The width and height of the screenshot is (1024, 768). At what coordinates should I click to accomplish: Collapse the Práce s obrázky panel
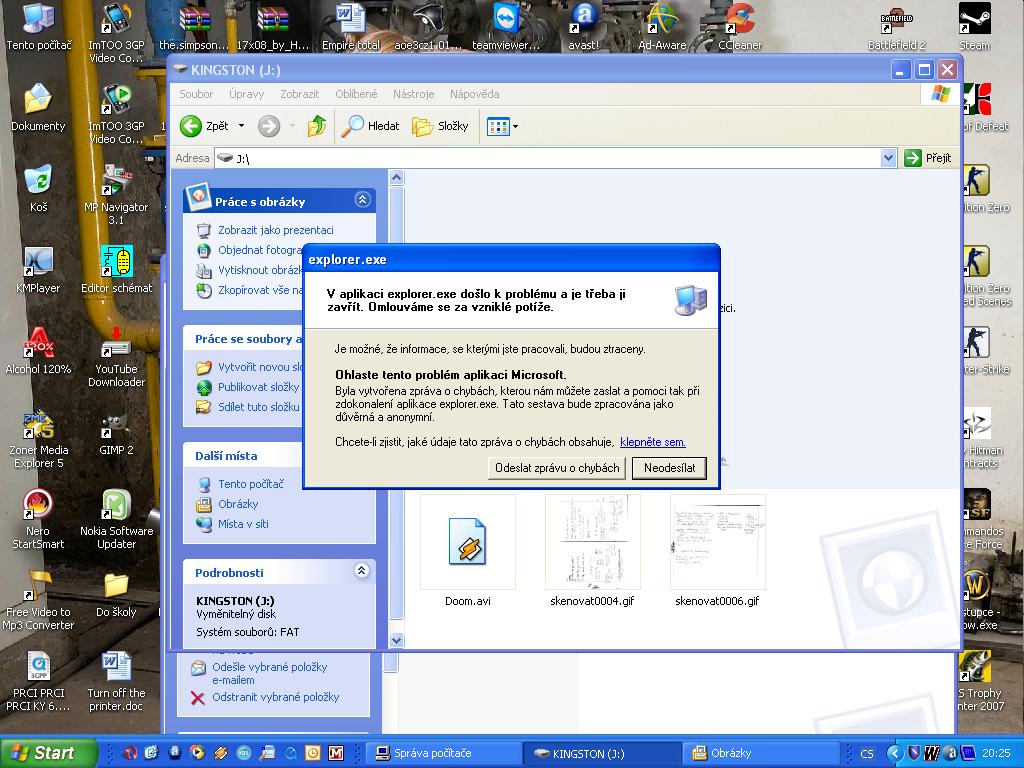(x=362, y=200)
